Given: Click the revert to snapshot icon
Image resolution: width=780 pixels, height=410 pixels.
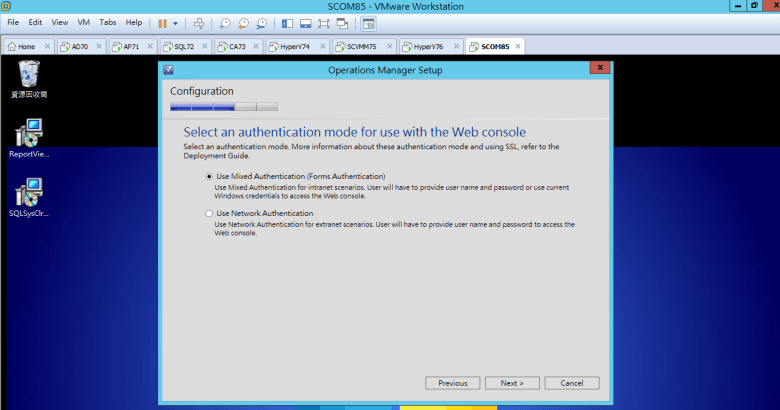Looking at the screenshot, I should [243, 22].
